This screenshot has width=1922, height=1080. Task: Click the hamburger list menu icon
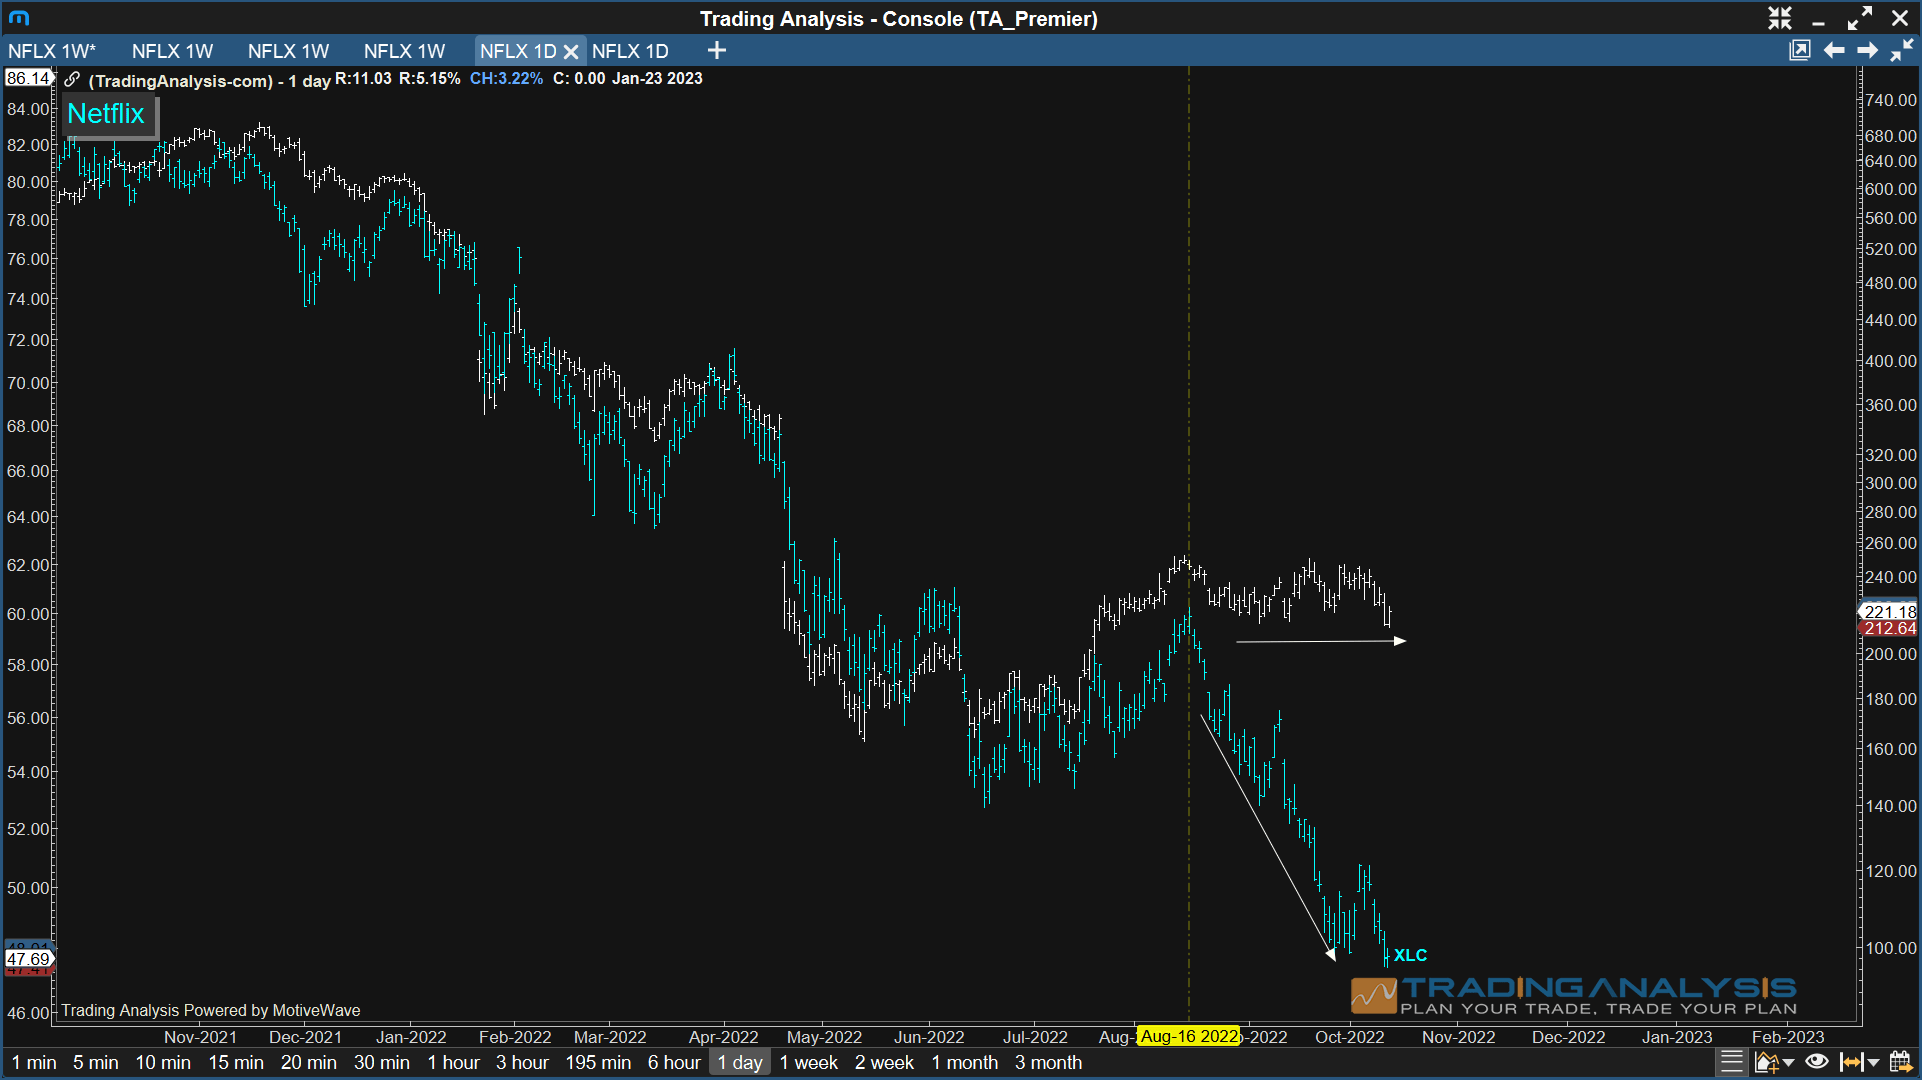point(1732,1062)
